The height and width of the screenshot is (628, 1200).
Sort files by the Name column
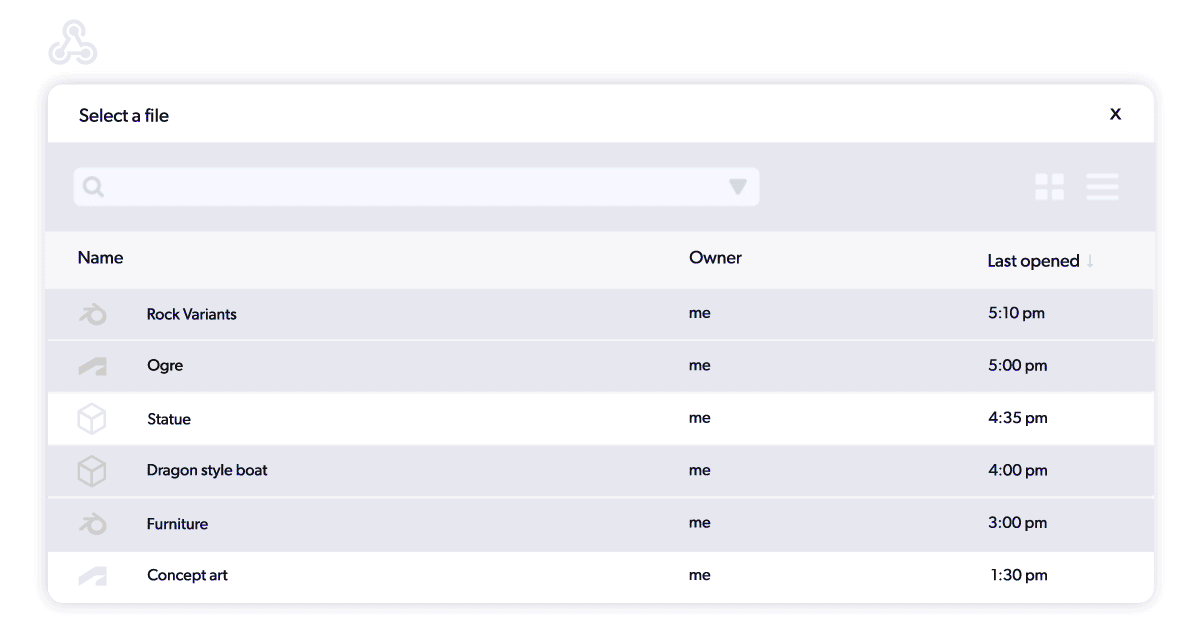click(100, 258)
